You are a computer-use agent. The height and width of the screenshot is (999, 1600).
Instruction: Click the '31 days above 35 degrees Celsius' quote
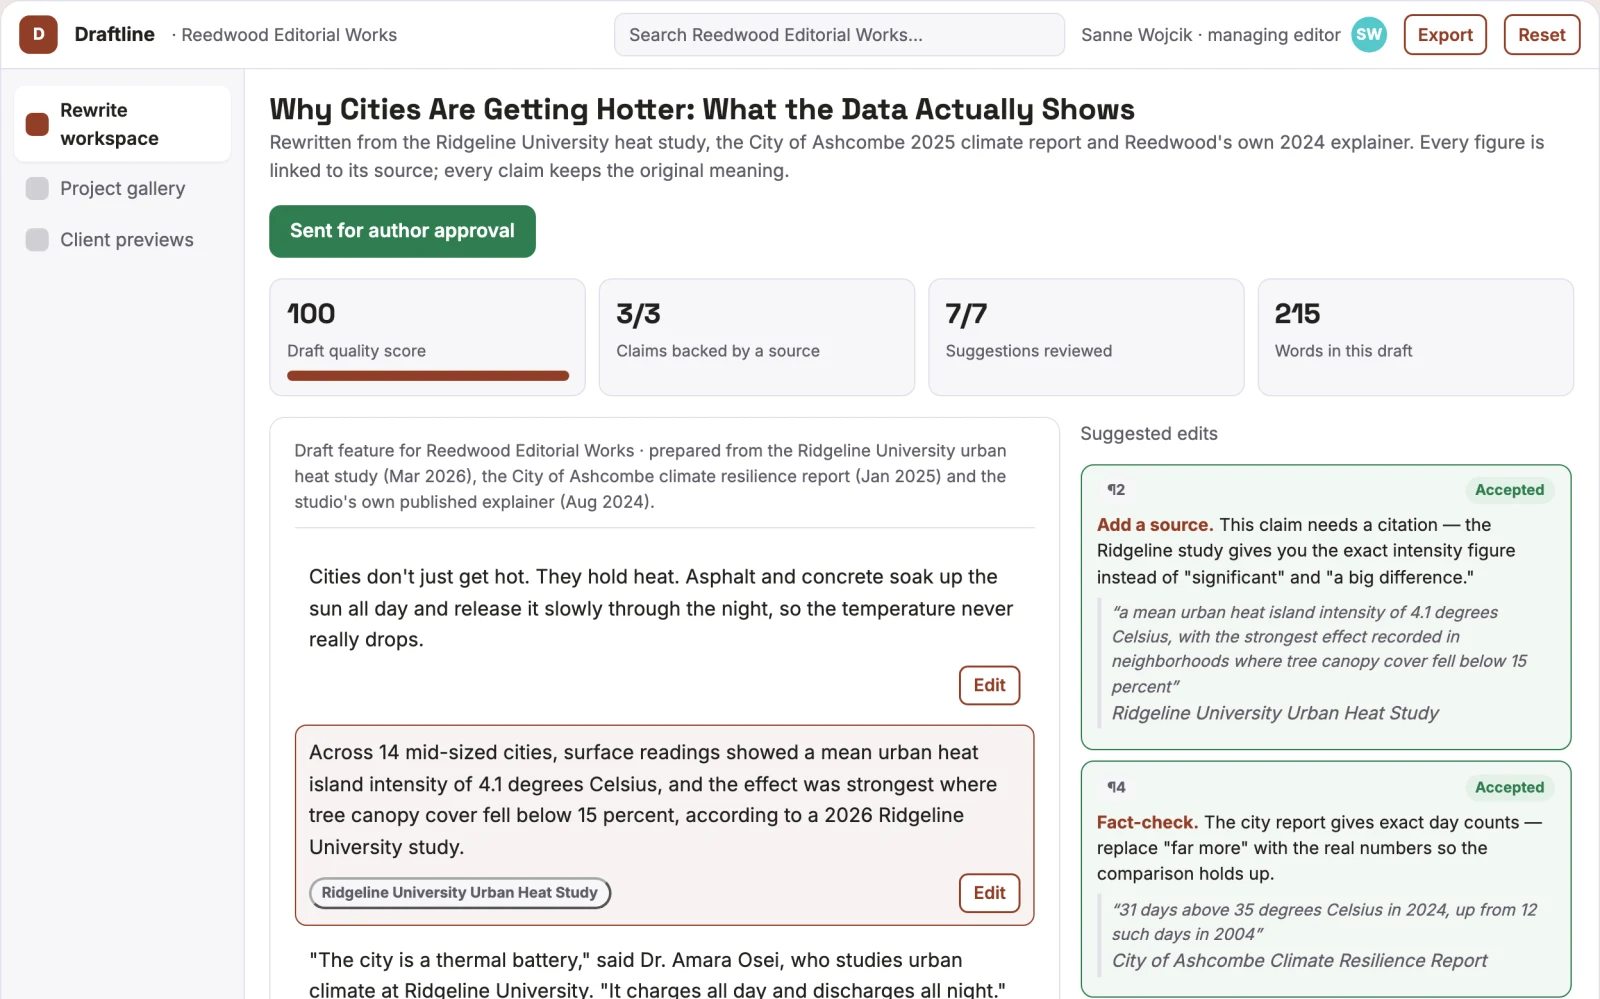pyautogui.click(x=1325, y=922)
